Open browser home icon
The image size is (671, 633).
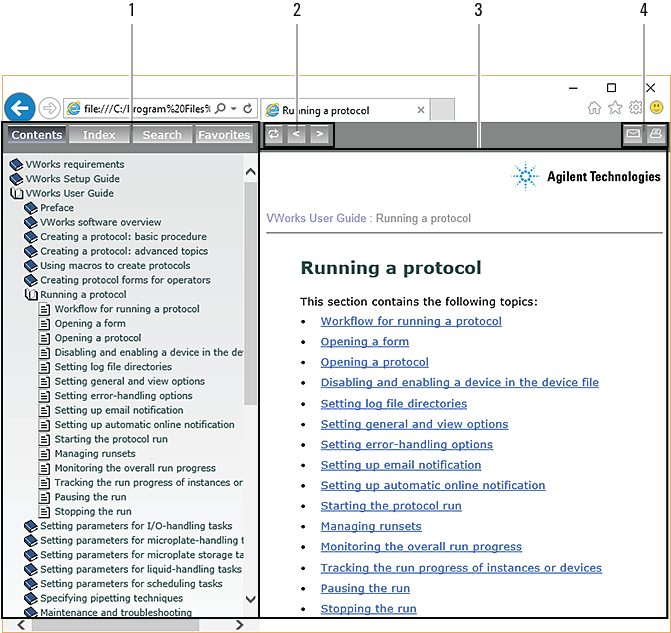tap(594, 108)
